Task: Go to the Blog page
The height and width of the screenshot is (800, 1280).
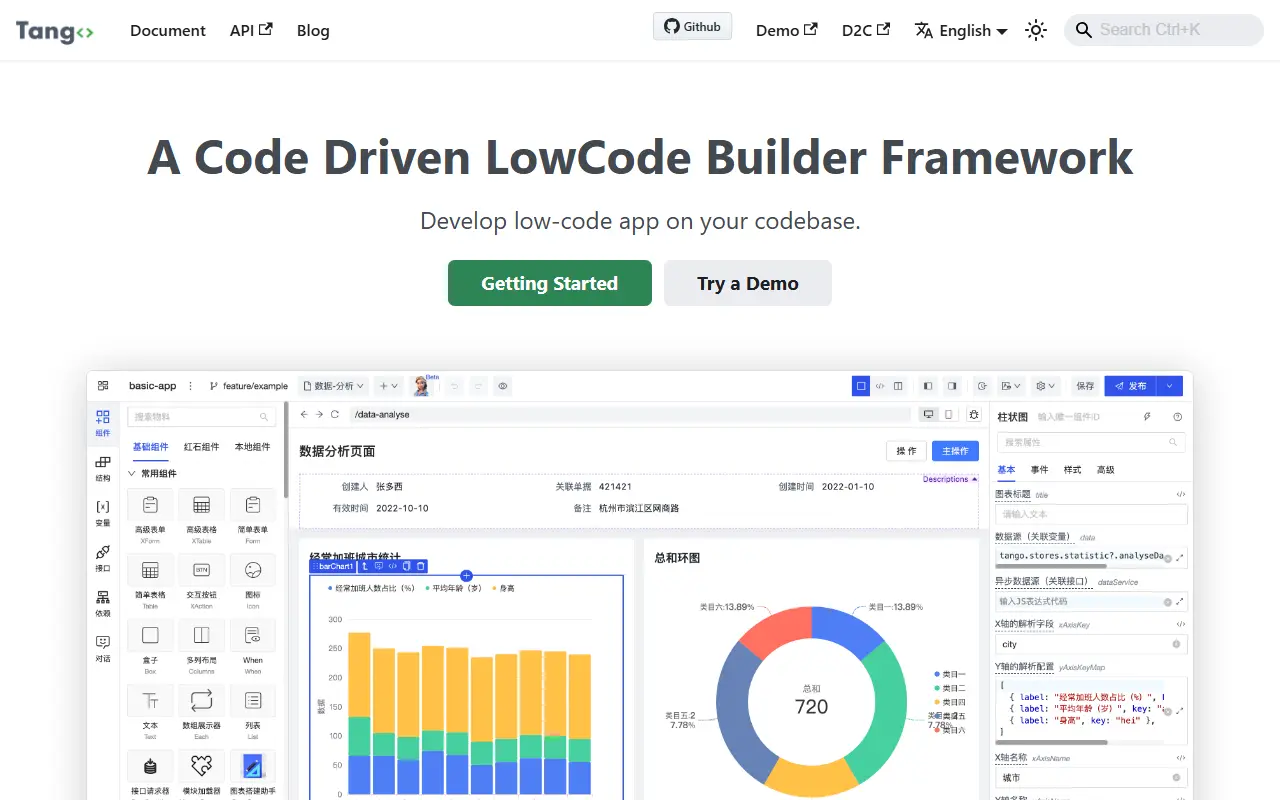Action: 313,30
